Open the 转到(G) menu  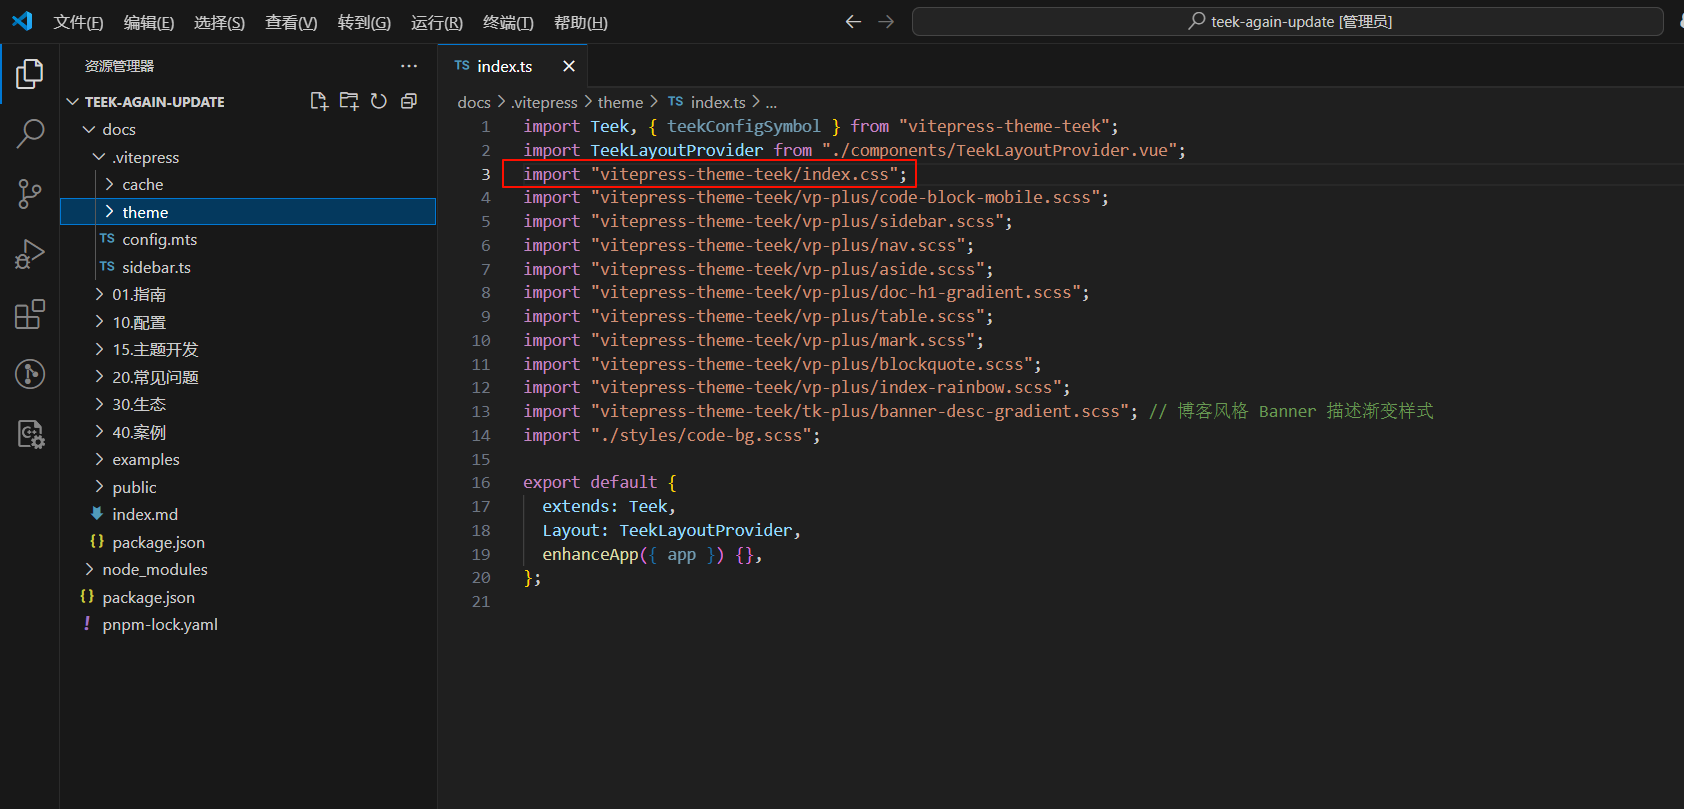point(364,22)
